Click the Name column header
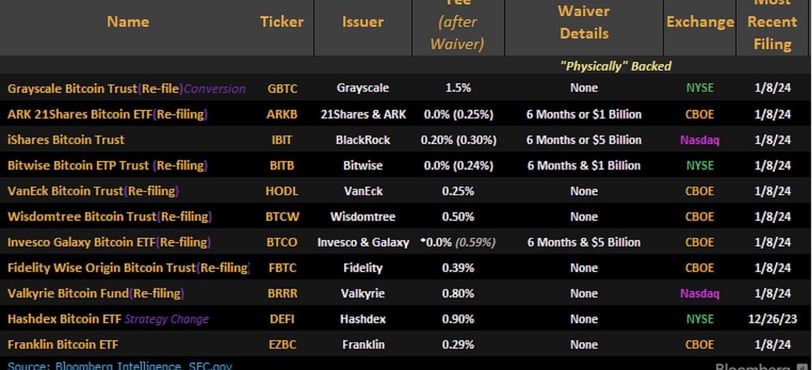This screenshot has width=812, height=370. tap(128, 22)
